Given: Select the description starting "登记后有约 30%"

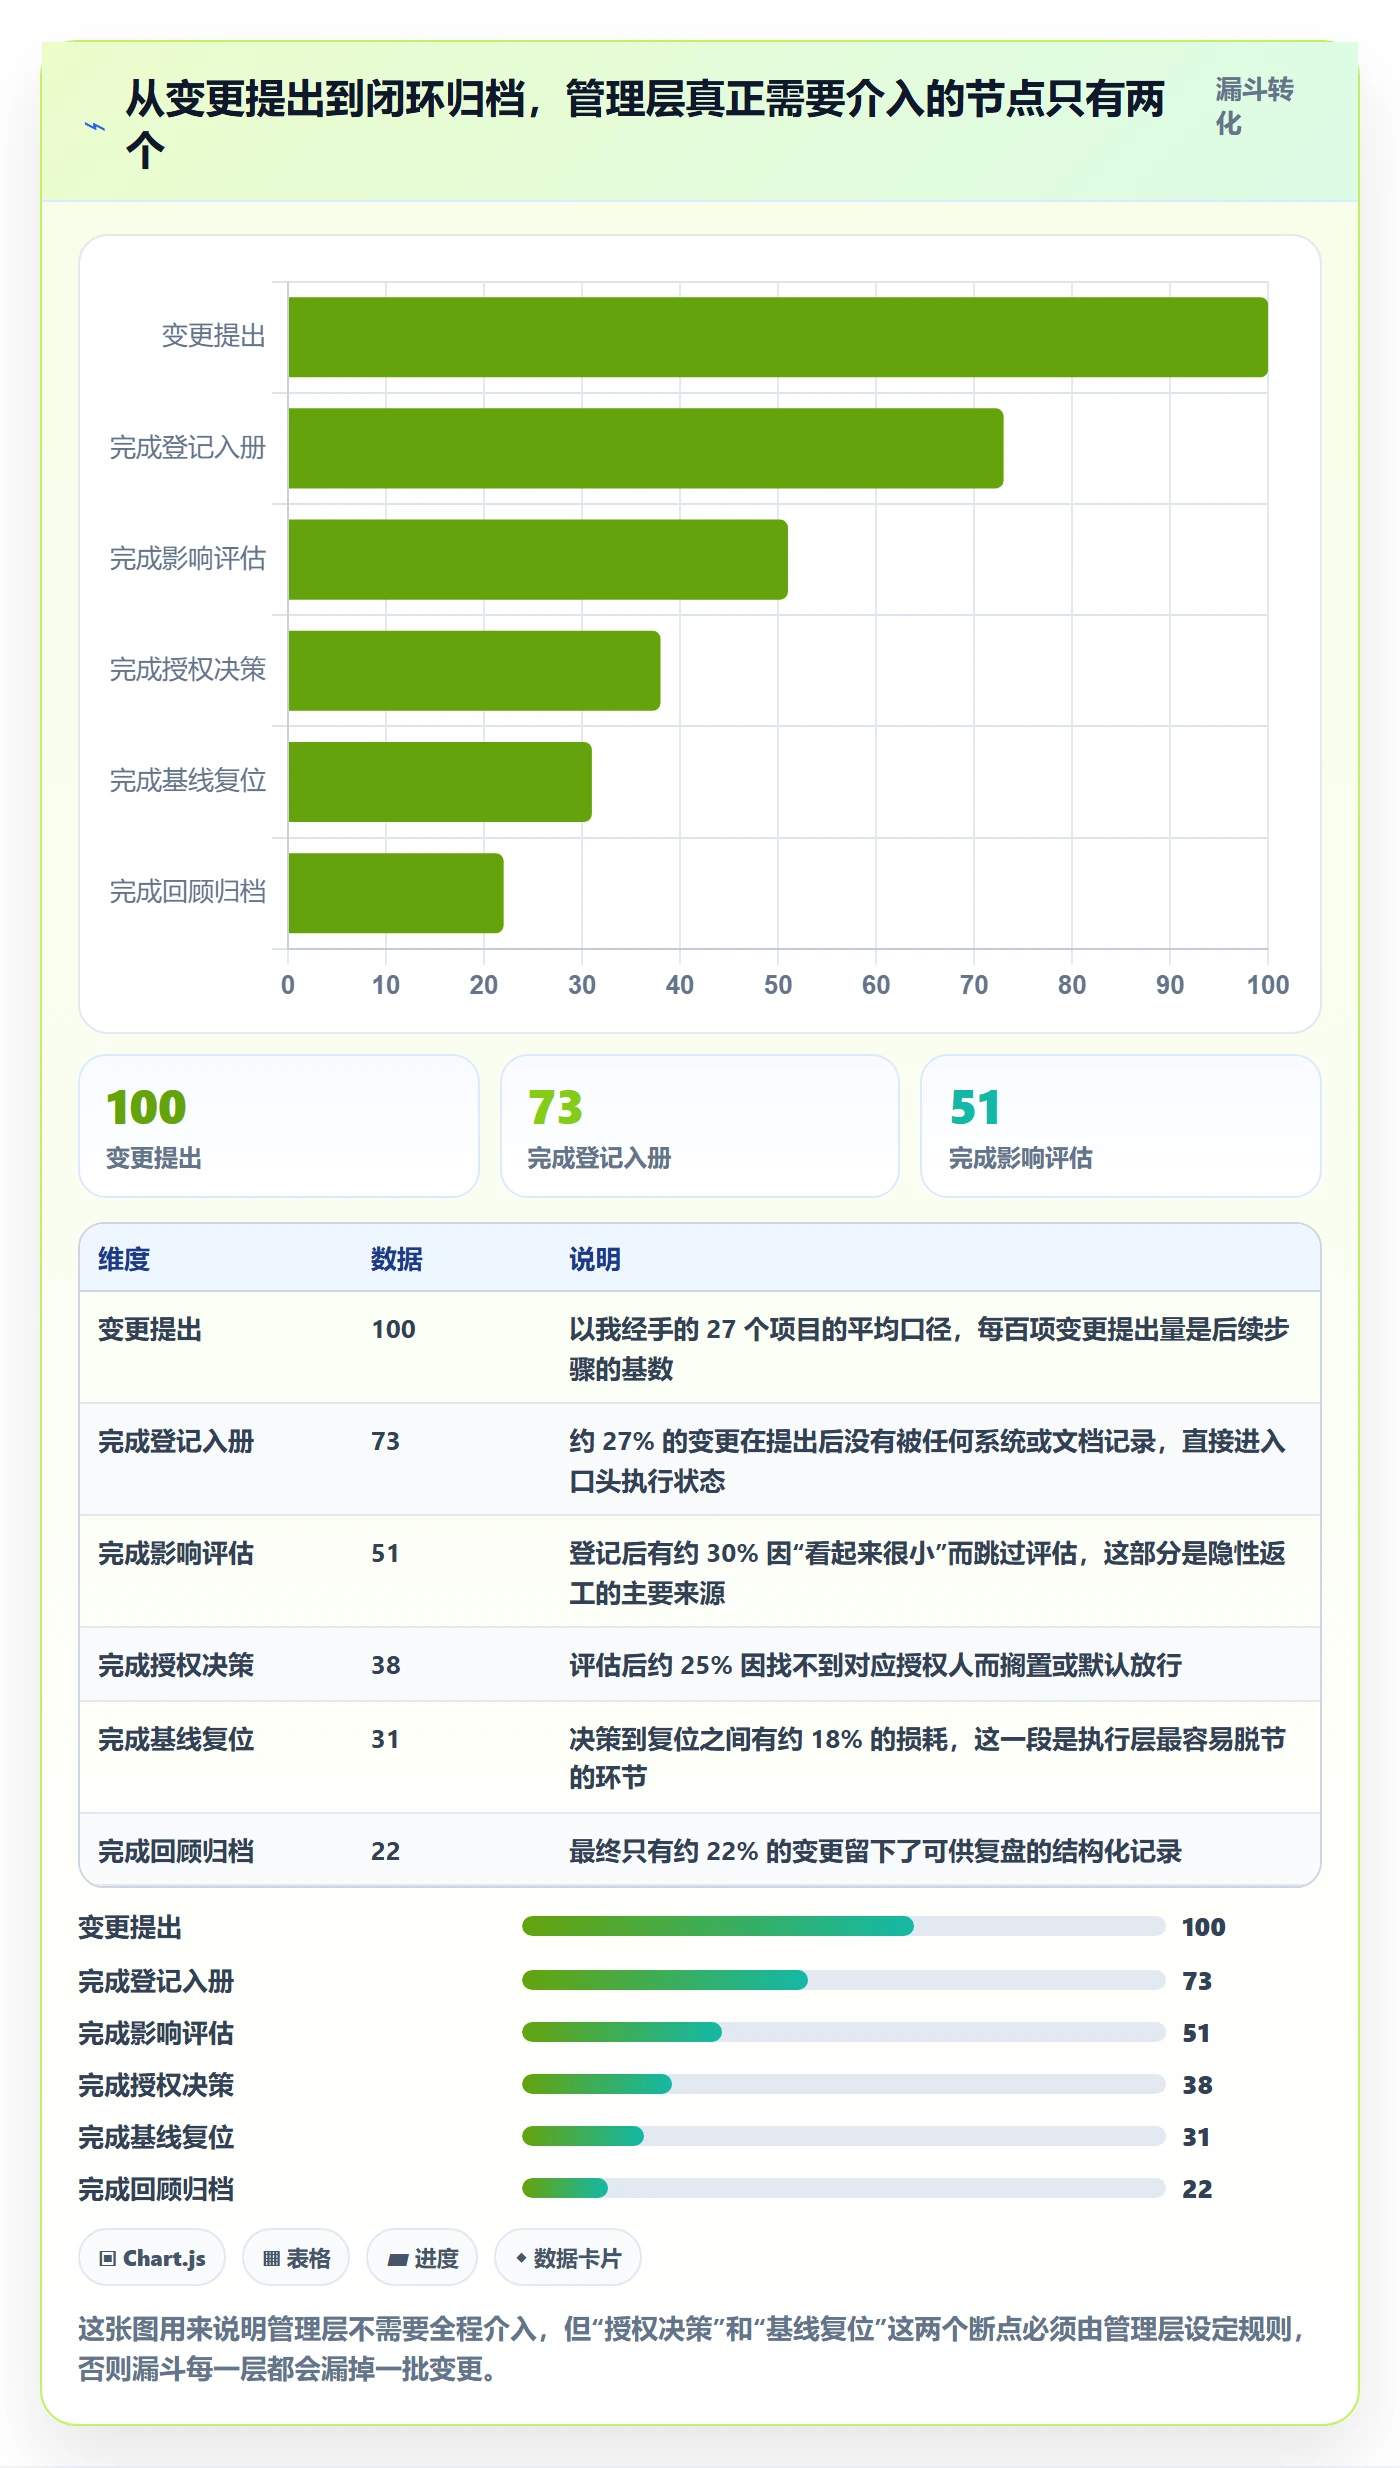Looking at the screenshot, I should point(927,1572).
